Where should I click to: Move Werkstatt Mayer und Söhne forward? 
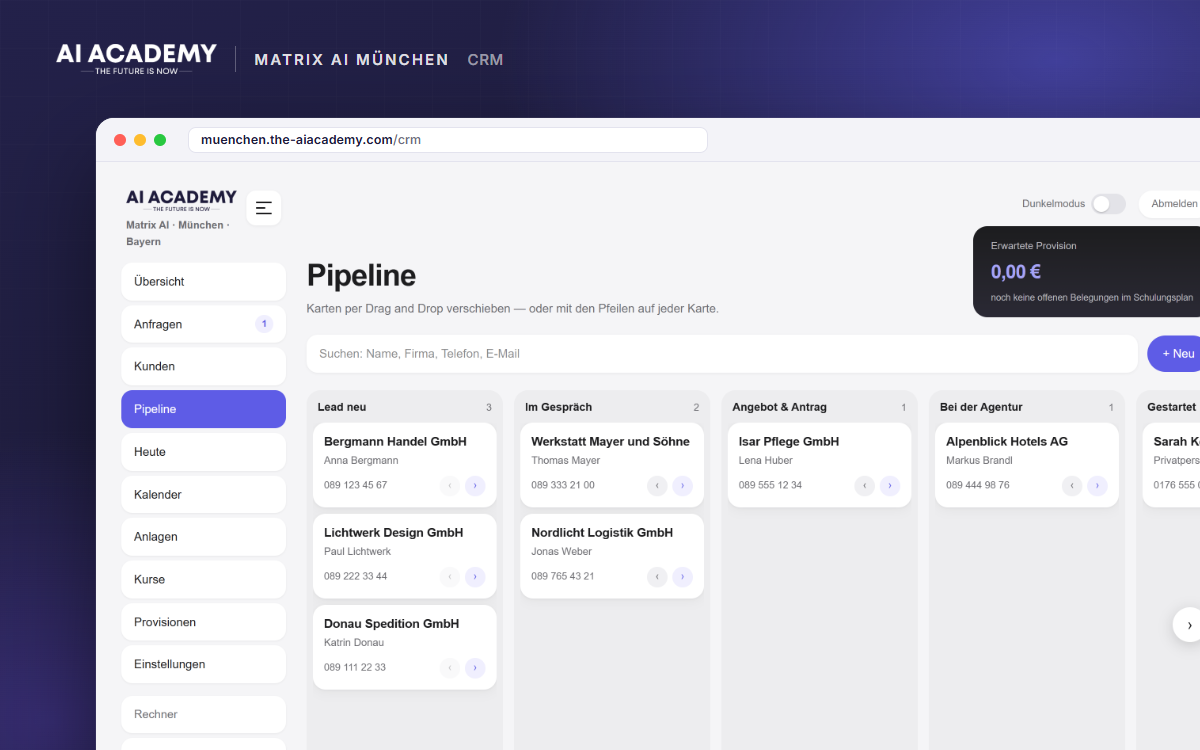(682, 486)
